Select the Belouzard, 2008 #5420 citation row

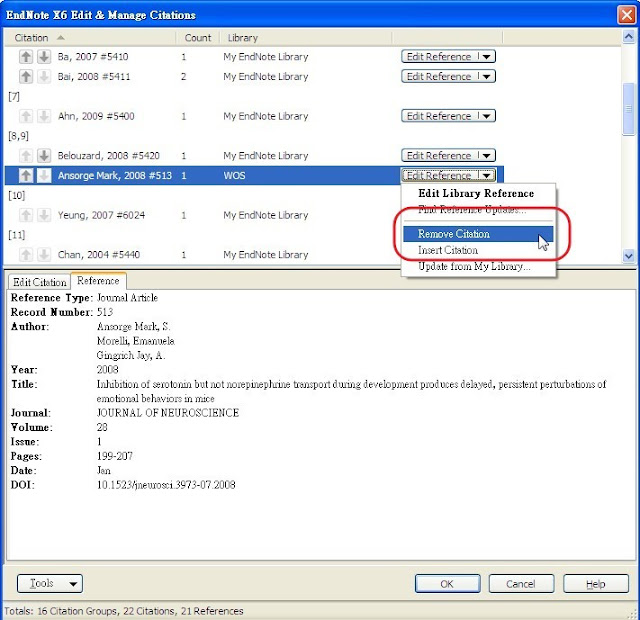click(x=254, y=156)
